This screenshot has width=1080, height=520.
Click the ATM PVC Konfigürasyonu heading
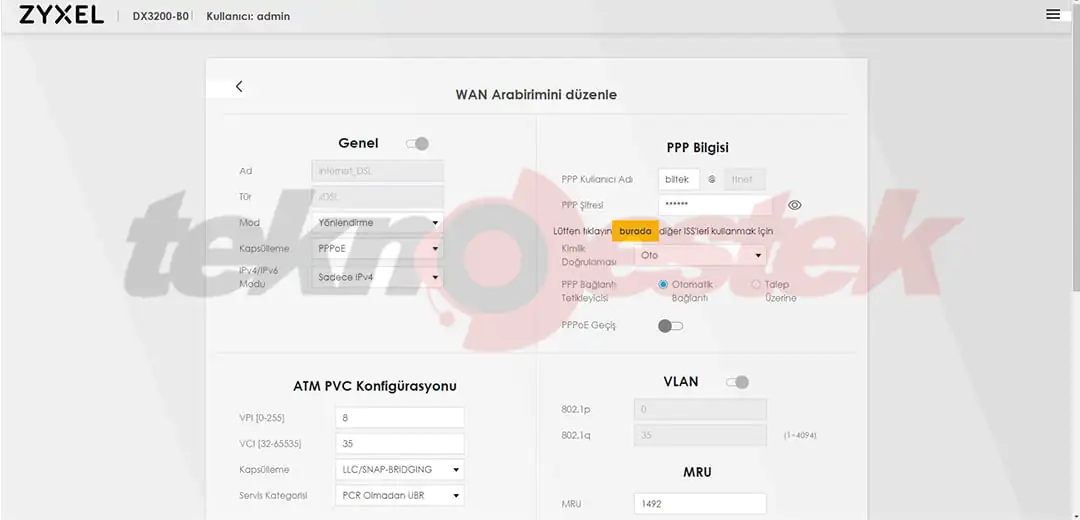click(375, 386)
